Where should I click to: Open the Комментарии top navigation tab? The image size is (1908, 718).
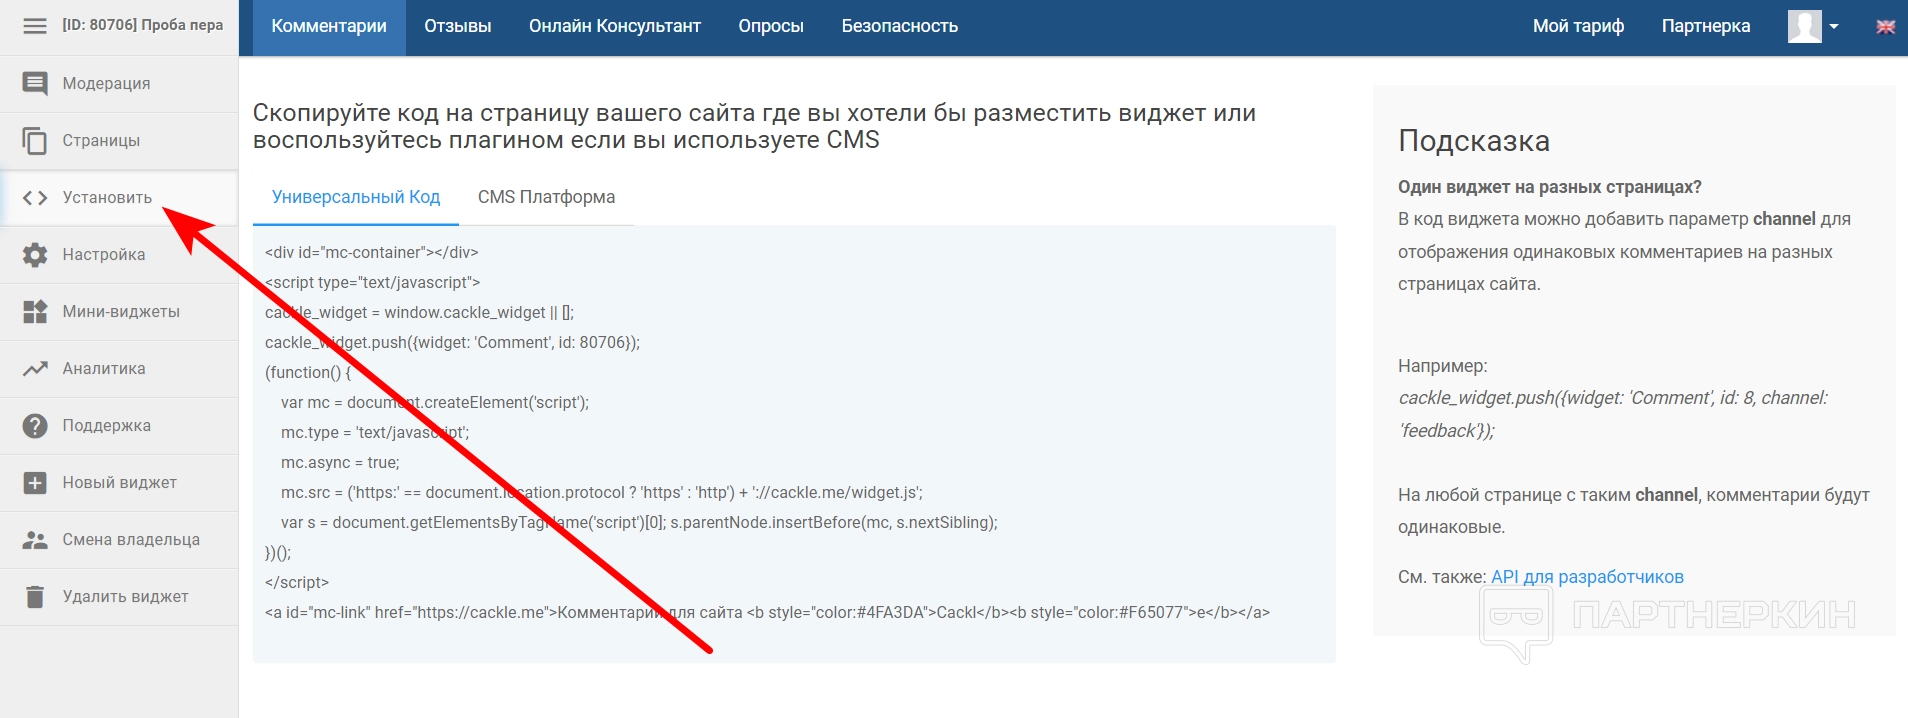coord(329,27)
